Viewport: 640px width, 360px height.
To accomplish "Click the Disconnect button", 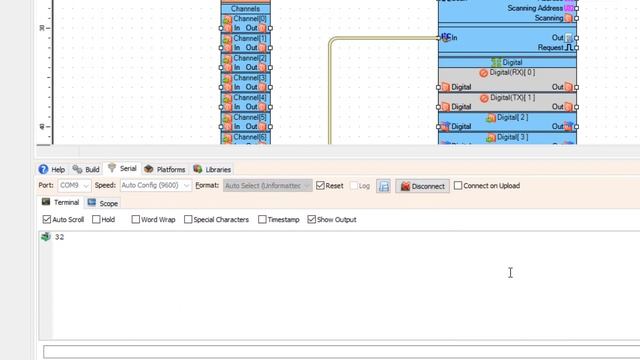I will tap(422, 186).
